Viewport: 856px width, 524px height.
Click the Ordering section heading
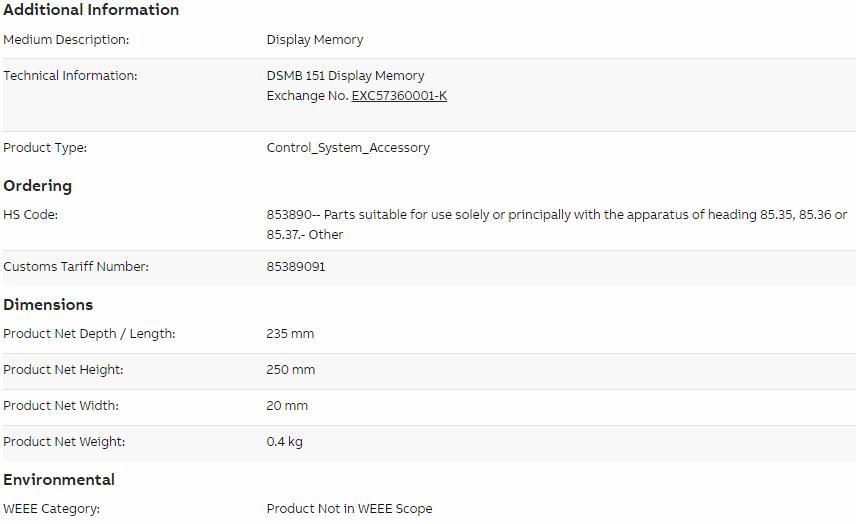[37, 186]
